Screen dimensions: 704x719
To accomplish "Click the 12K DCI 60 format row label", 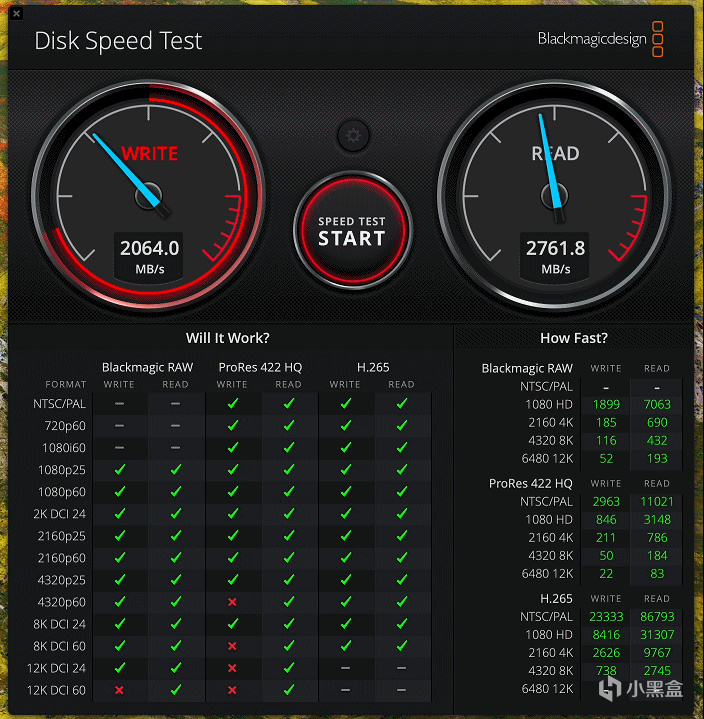I will coord(56,690).
